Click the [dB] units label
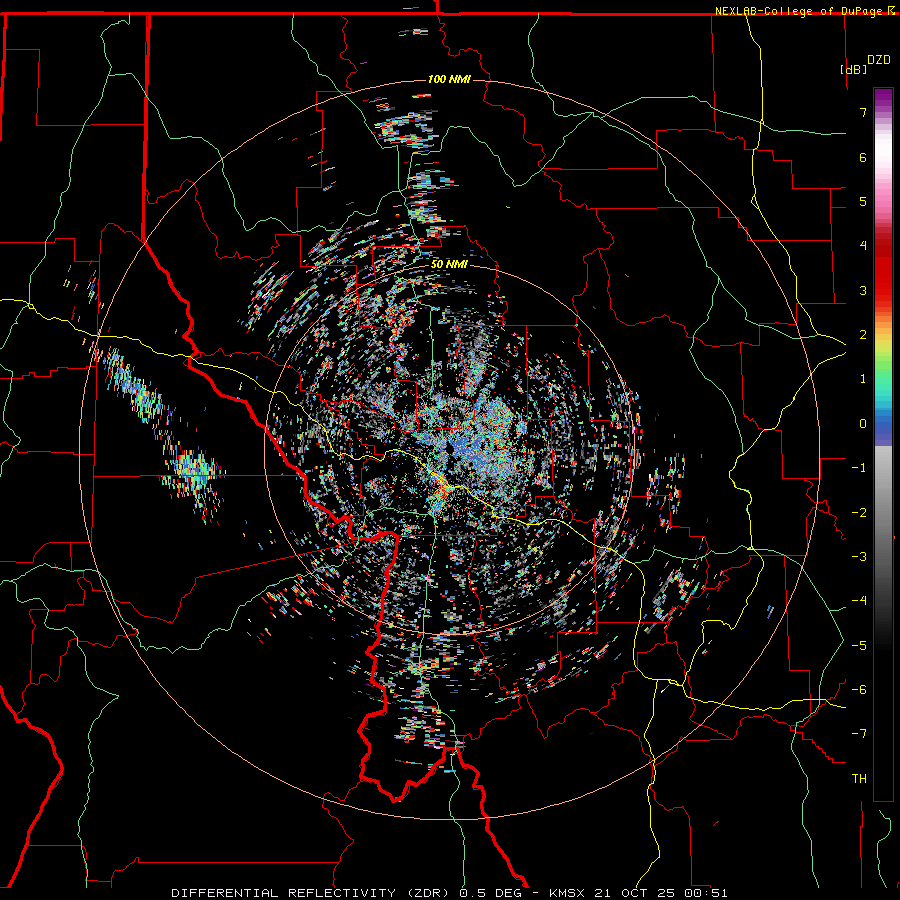The height and width of the screenshot is (900, 900). [x=854, y=69]
